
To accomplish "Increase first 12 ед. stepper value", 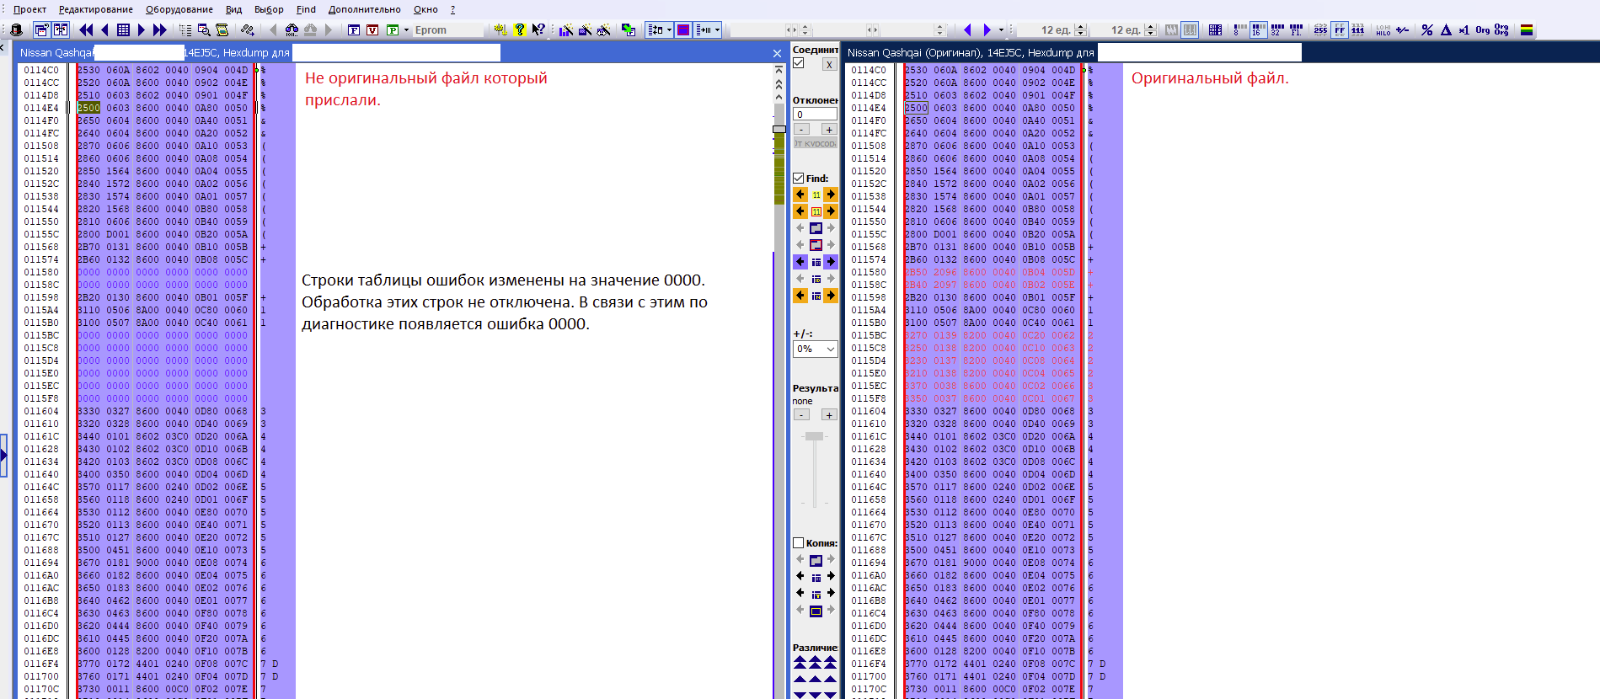I will 1080,27.
